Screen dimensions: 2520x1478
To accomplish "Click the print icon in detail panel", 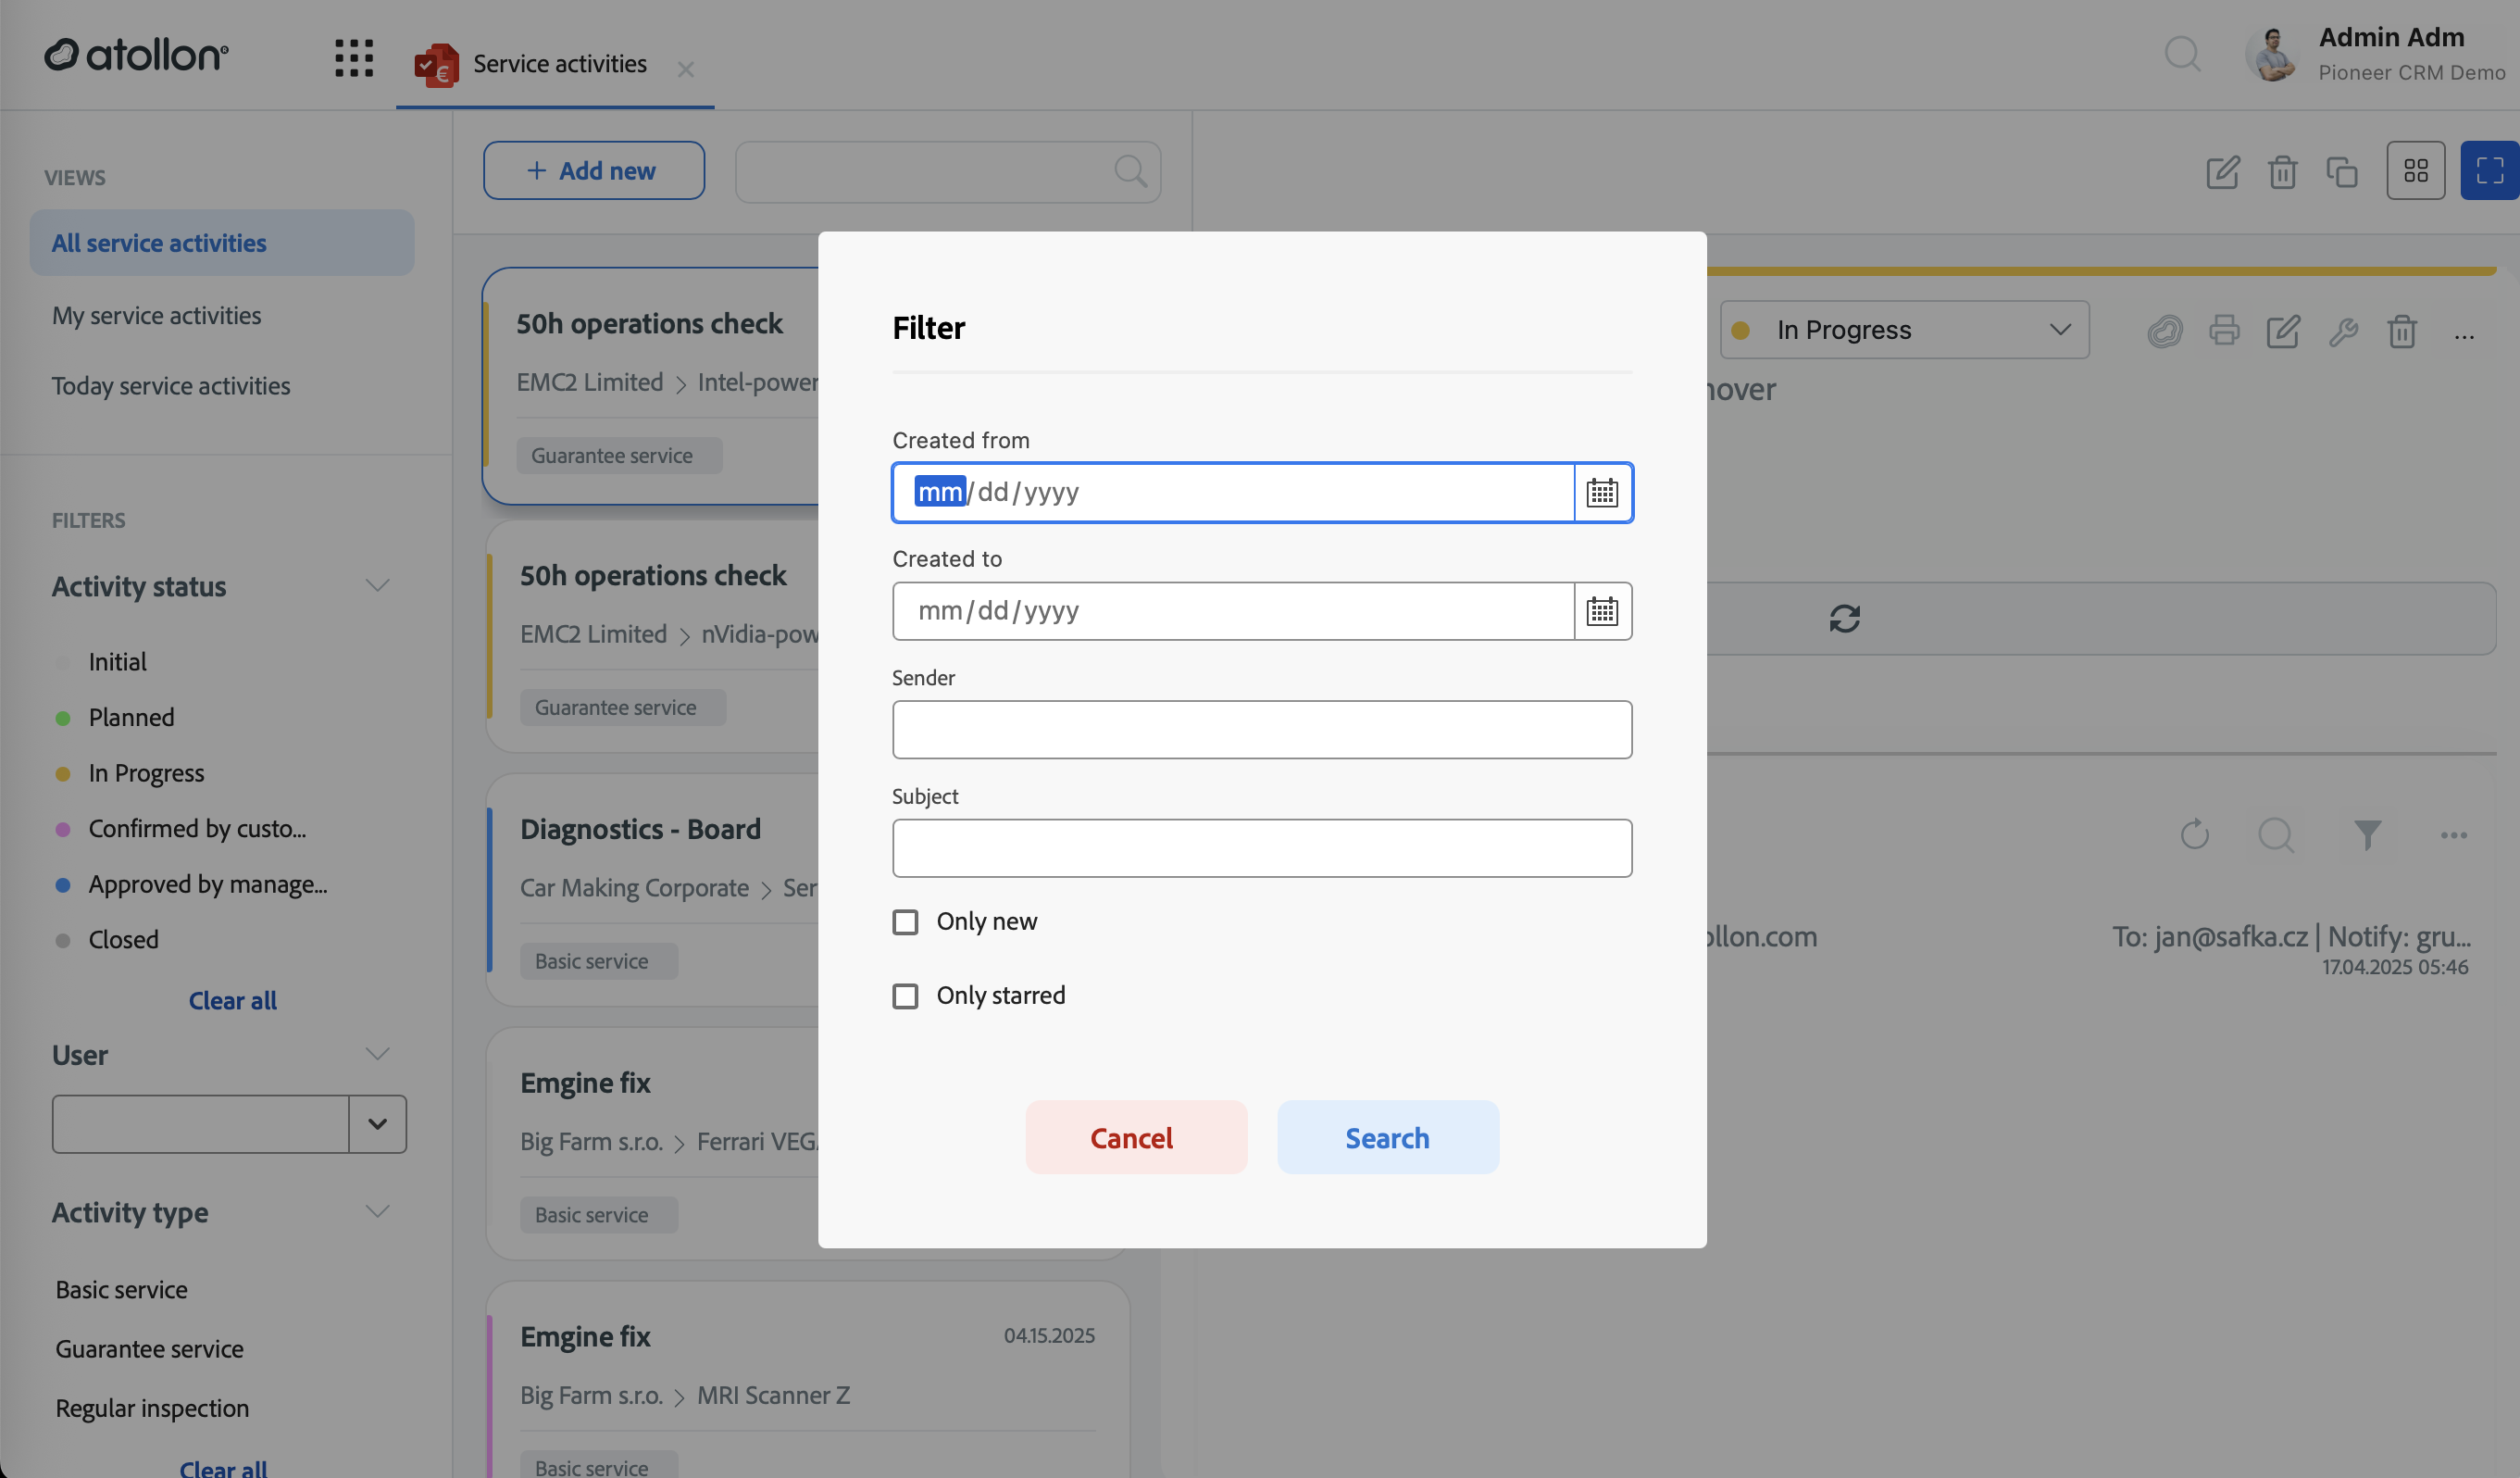I will [2224, 330].
